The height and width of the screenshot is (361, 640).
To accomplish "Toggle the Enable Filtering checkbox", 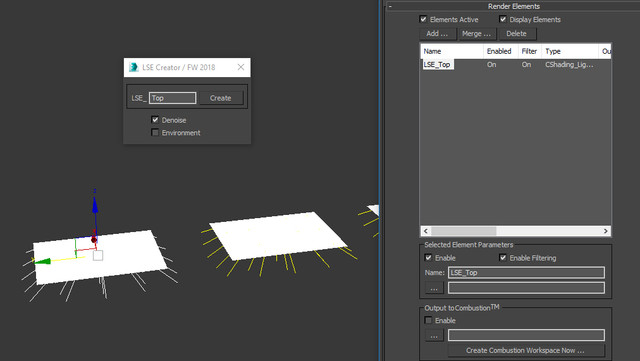I will pos(503,258).
